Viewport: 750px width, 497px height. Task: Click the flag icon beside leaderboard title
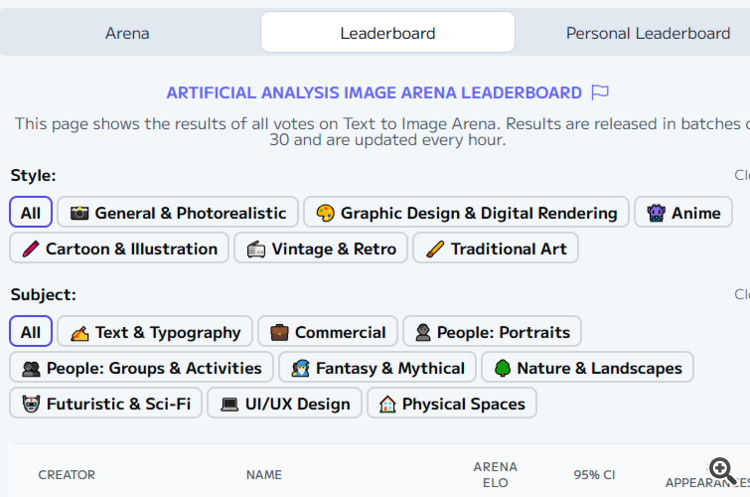pyautogui.click(x=600, y=93)
